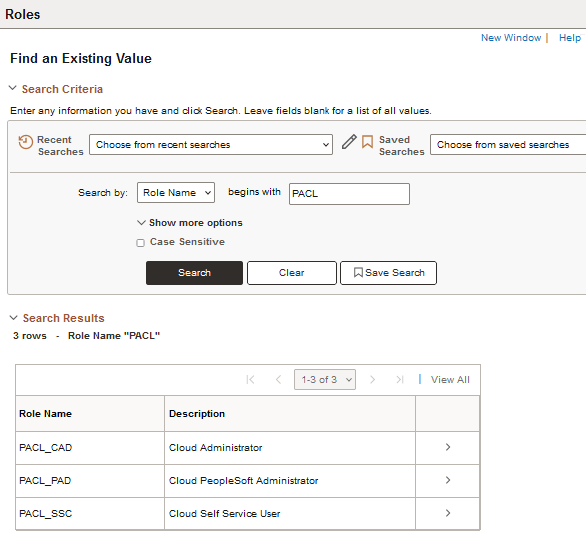This screenshot has height=543, width=586.
Task: Click the Recent Searches clock icon
Action: coord(25,142)
